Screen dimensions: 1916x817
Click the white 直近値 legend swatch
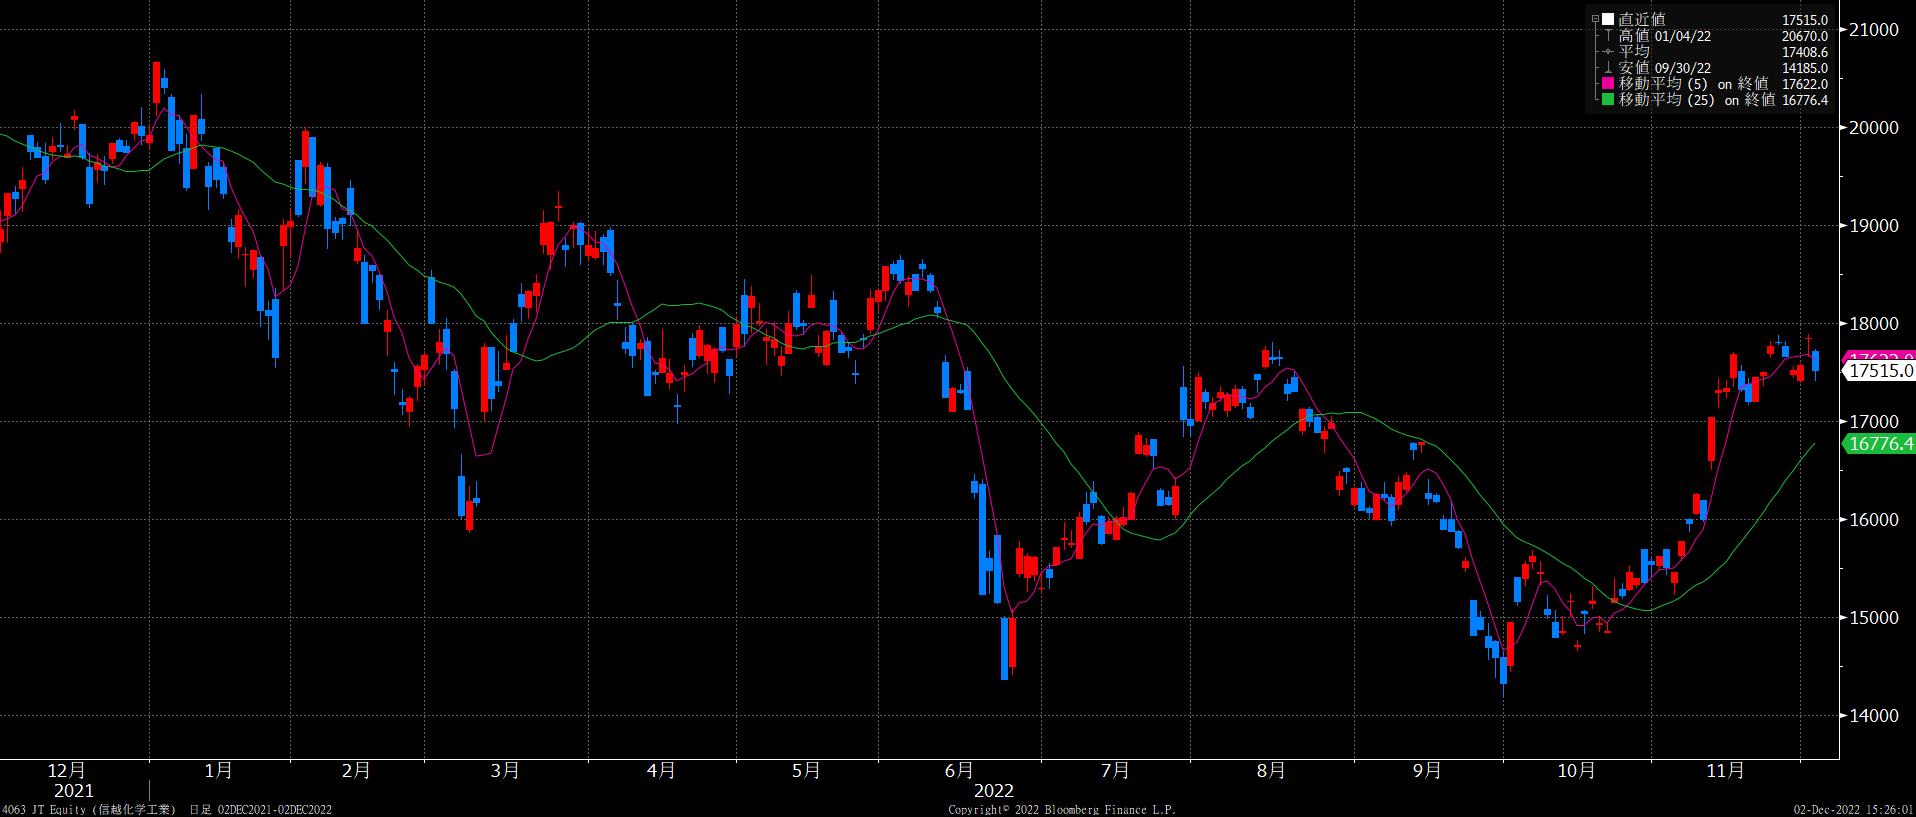(x=1608, y=19)
